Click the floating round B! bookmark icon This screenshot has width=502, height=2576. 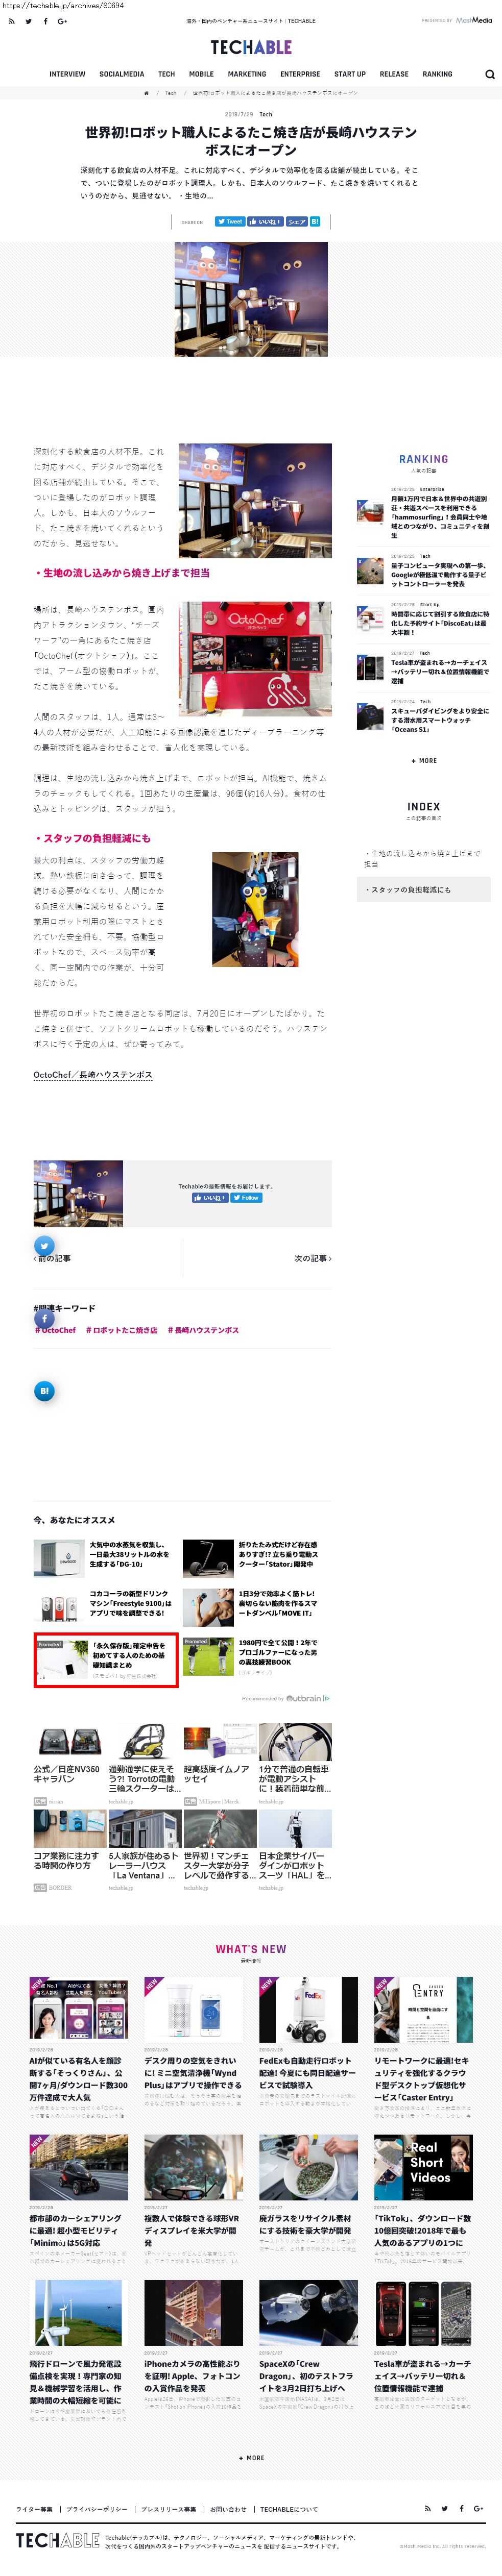click(x=44, y=1391)
